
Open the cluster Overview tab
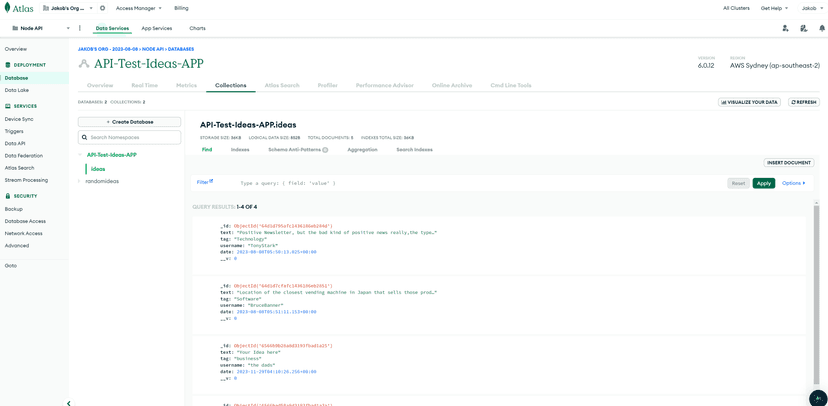[x=100, y=85]
